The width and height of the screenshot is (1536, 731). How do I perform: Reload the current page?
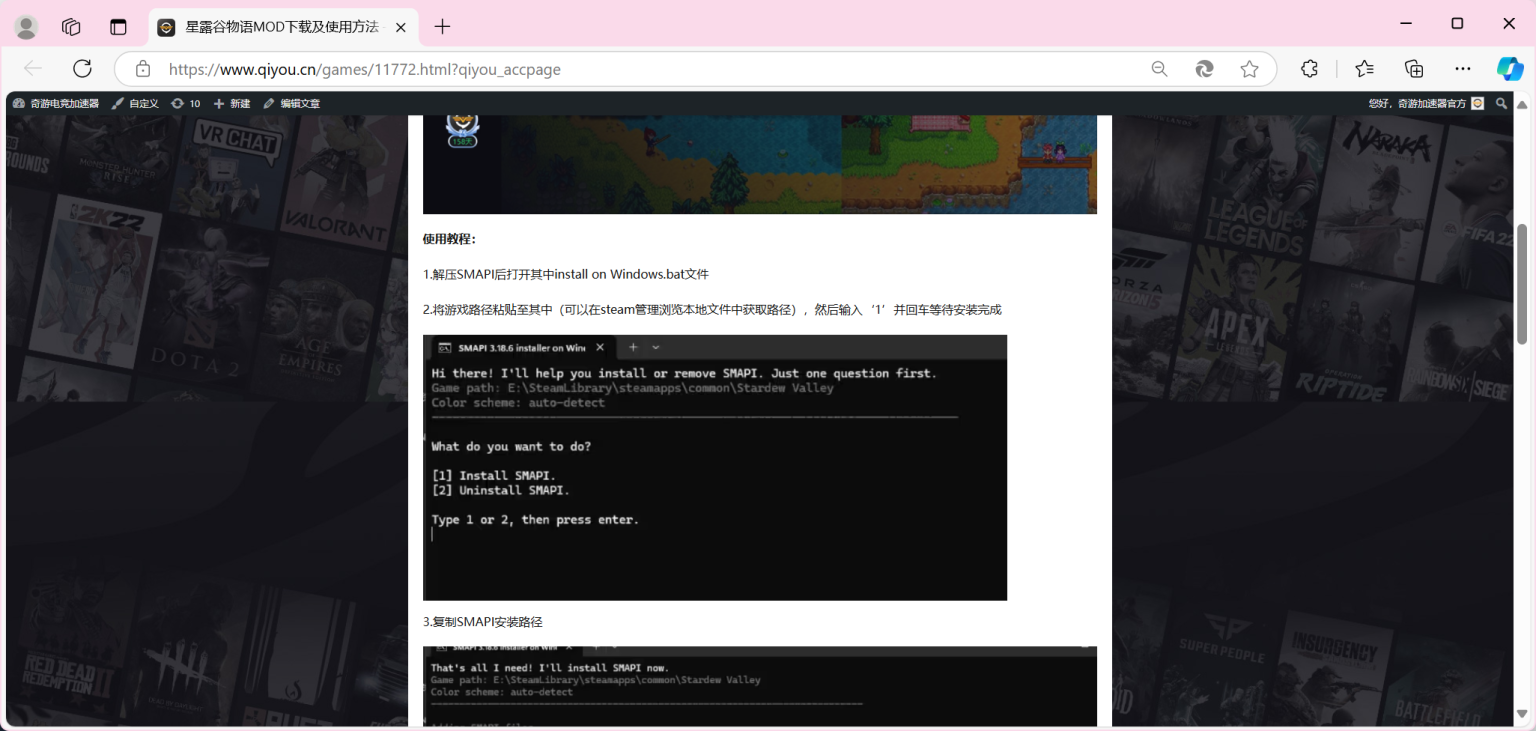point(83,68)
